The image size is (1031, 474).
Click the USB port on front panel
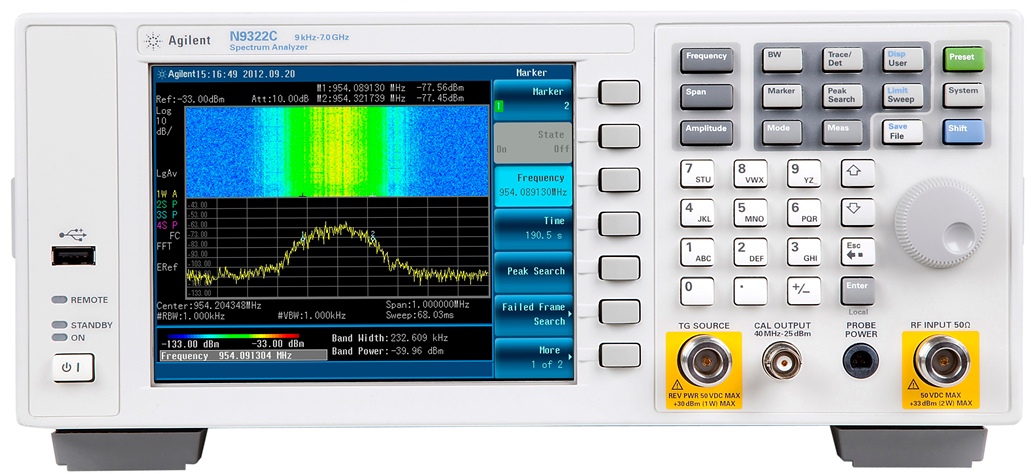point(73,255)
